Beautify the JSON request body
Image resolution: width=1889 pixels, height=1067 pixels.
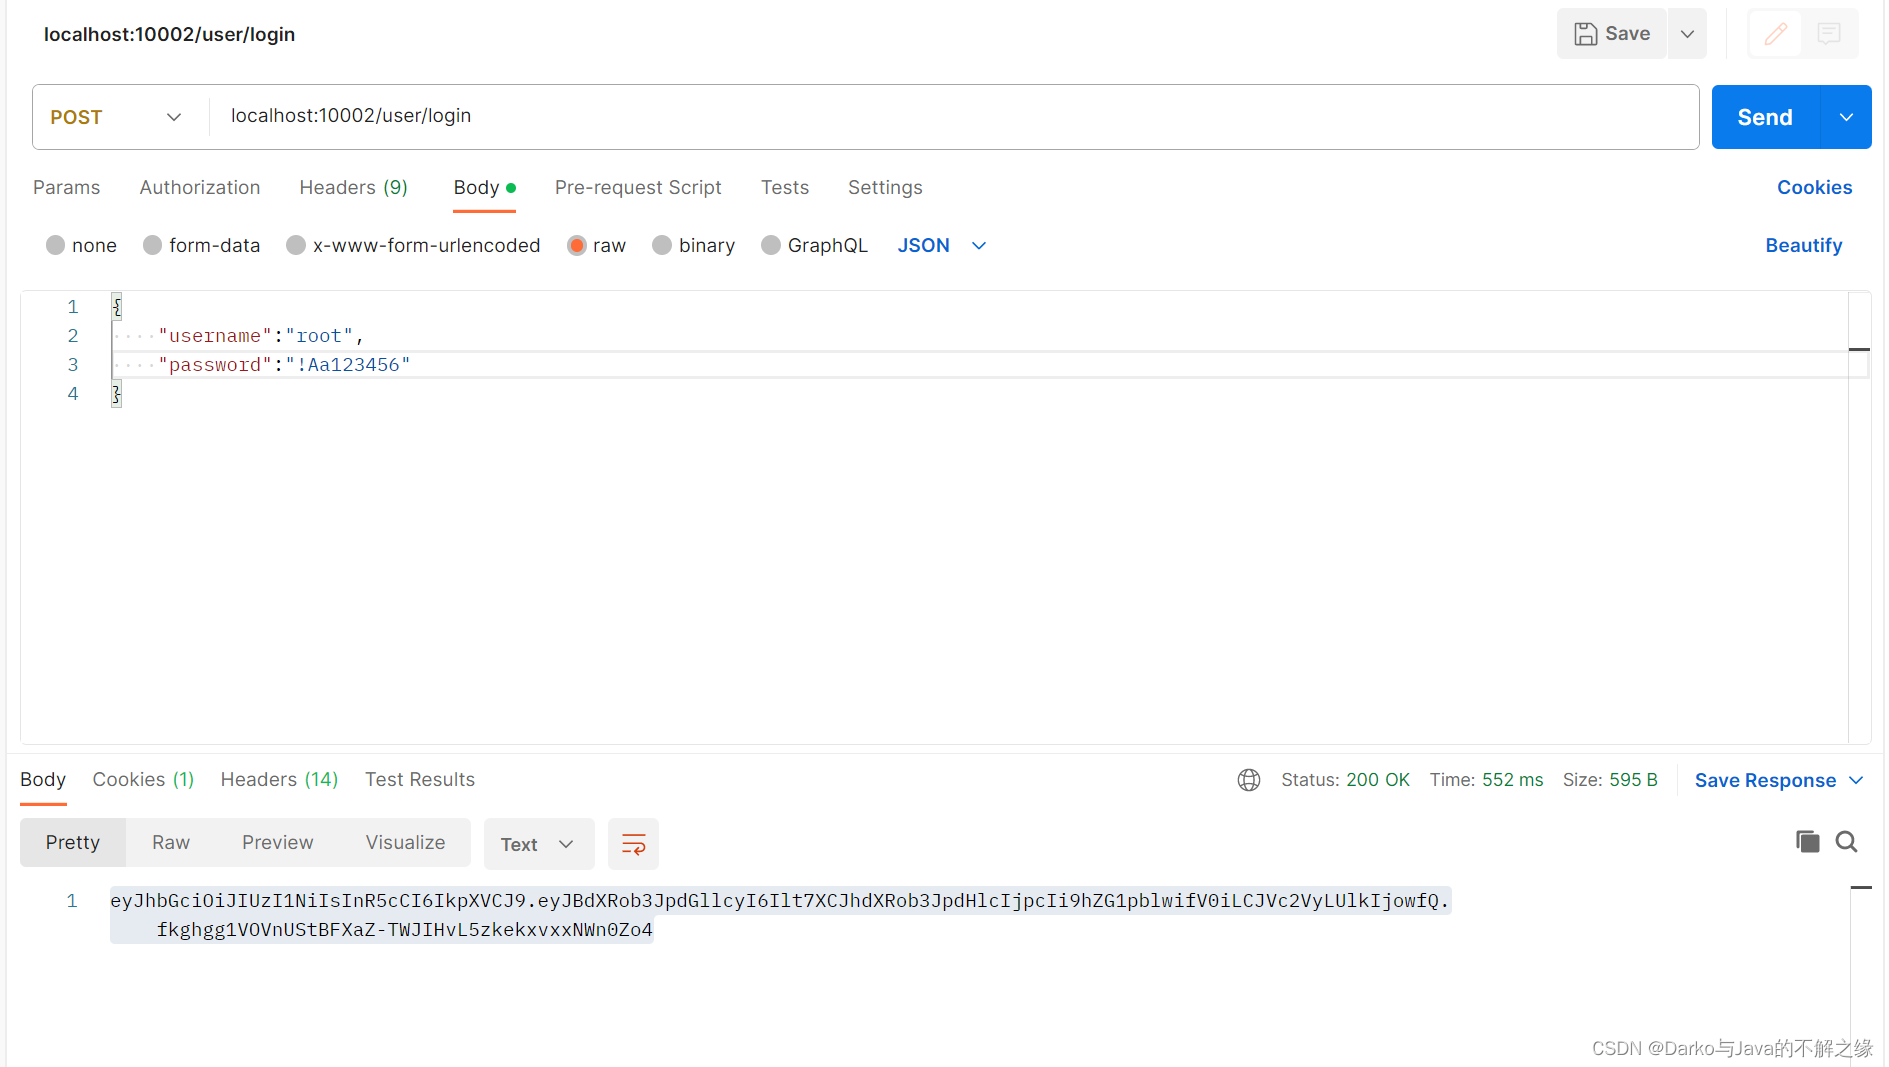coord(1803,245)
